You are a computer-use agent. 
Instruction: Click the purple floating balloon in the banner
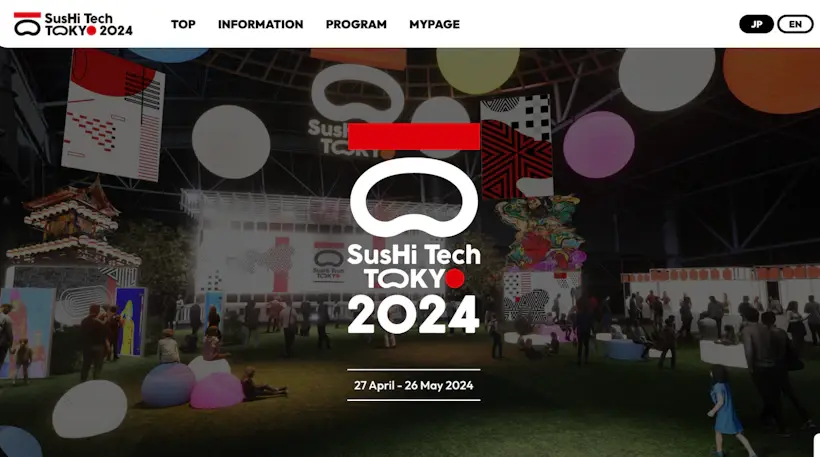point(599,144)
